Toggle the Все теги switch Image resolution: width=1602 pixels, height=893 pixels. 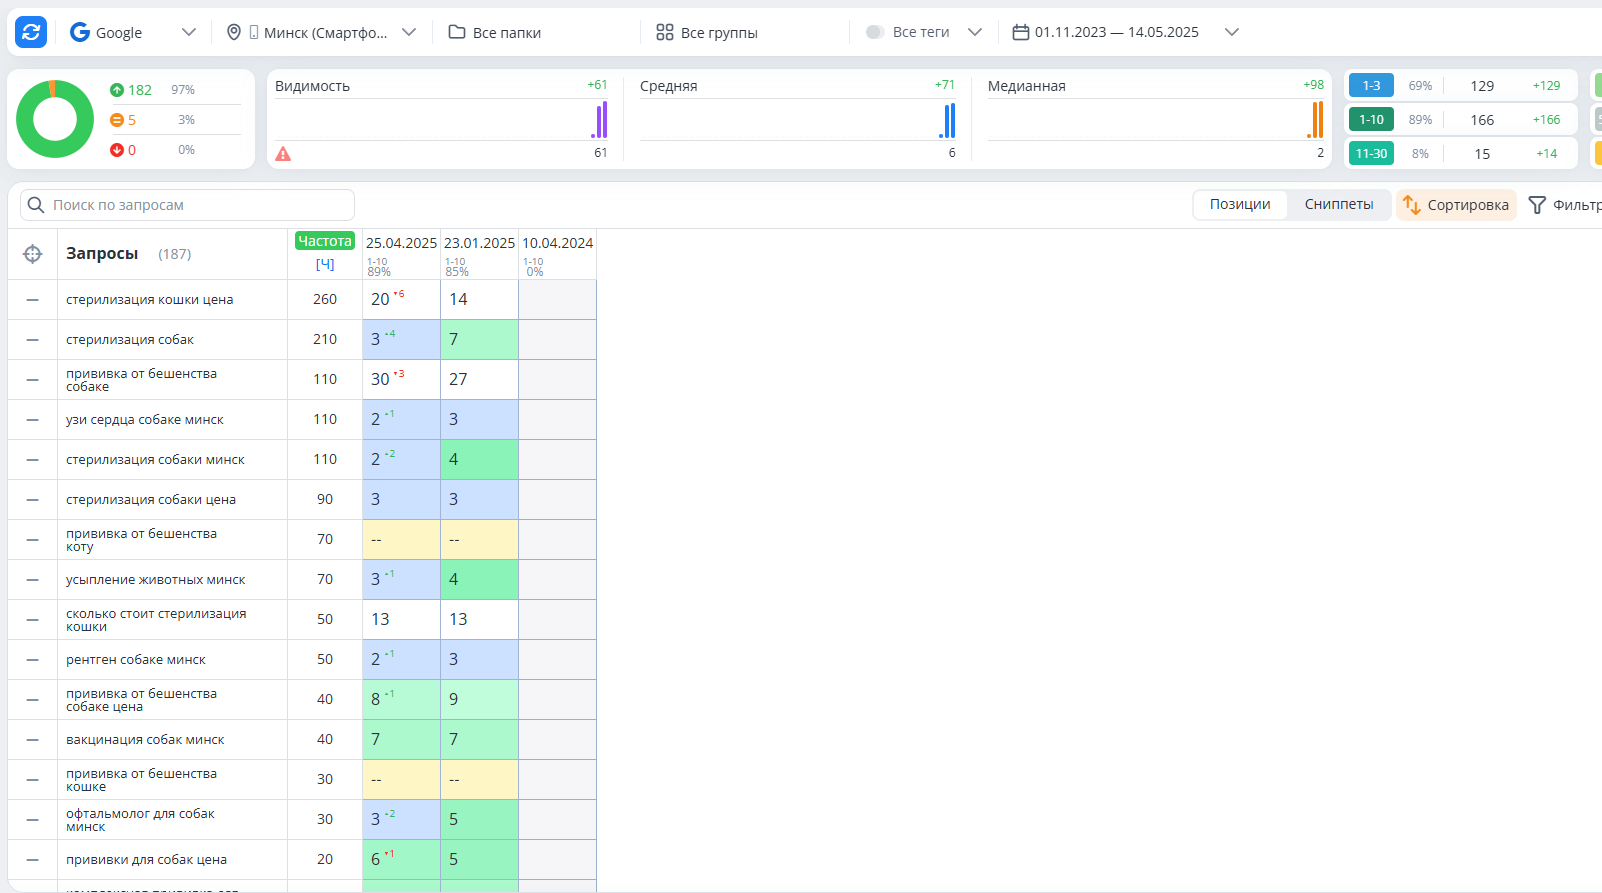(875, 32)
